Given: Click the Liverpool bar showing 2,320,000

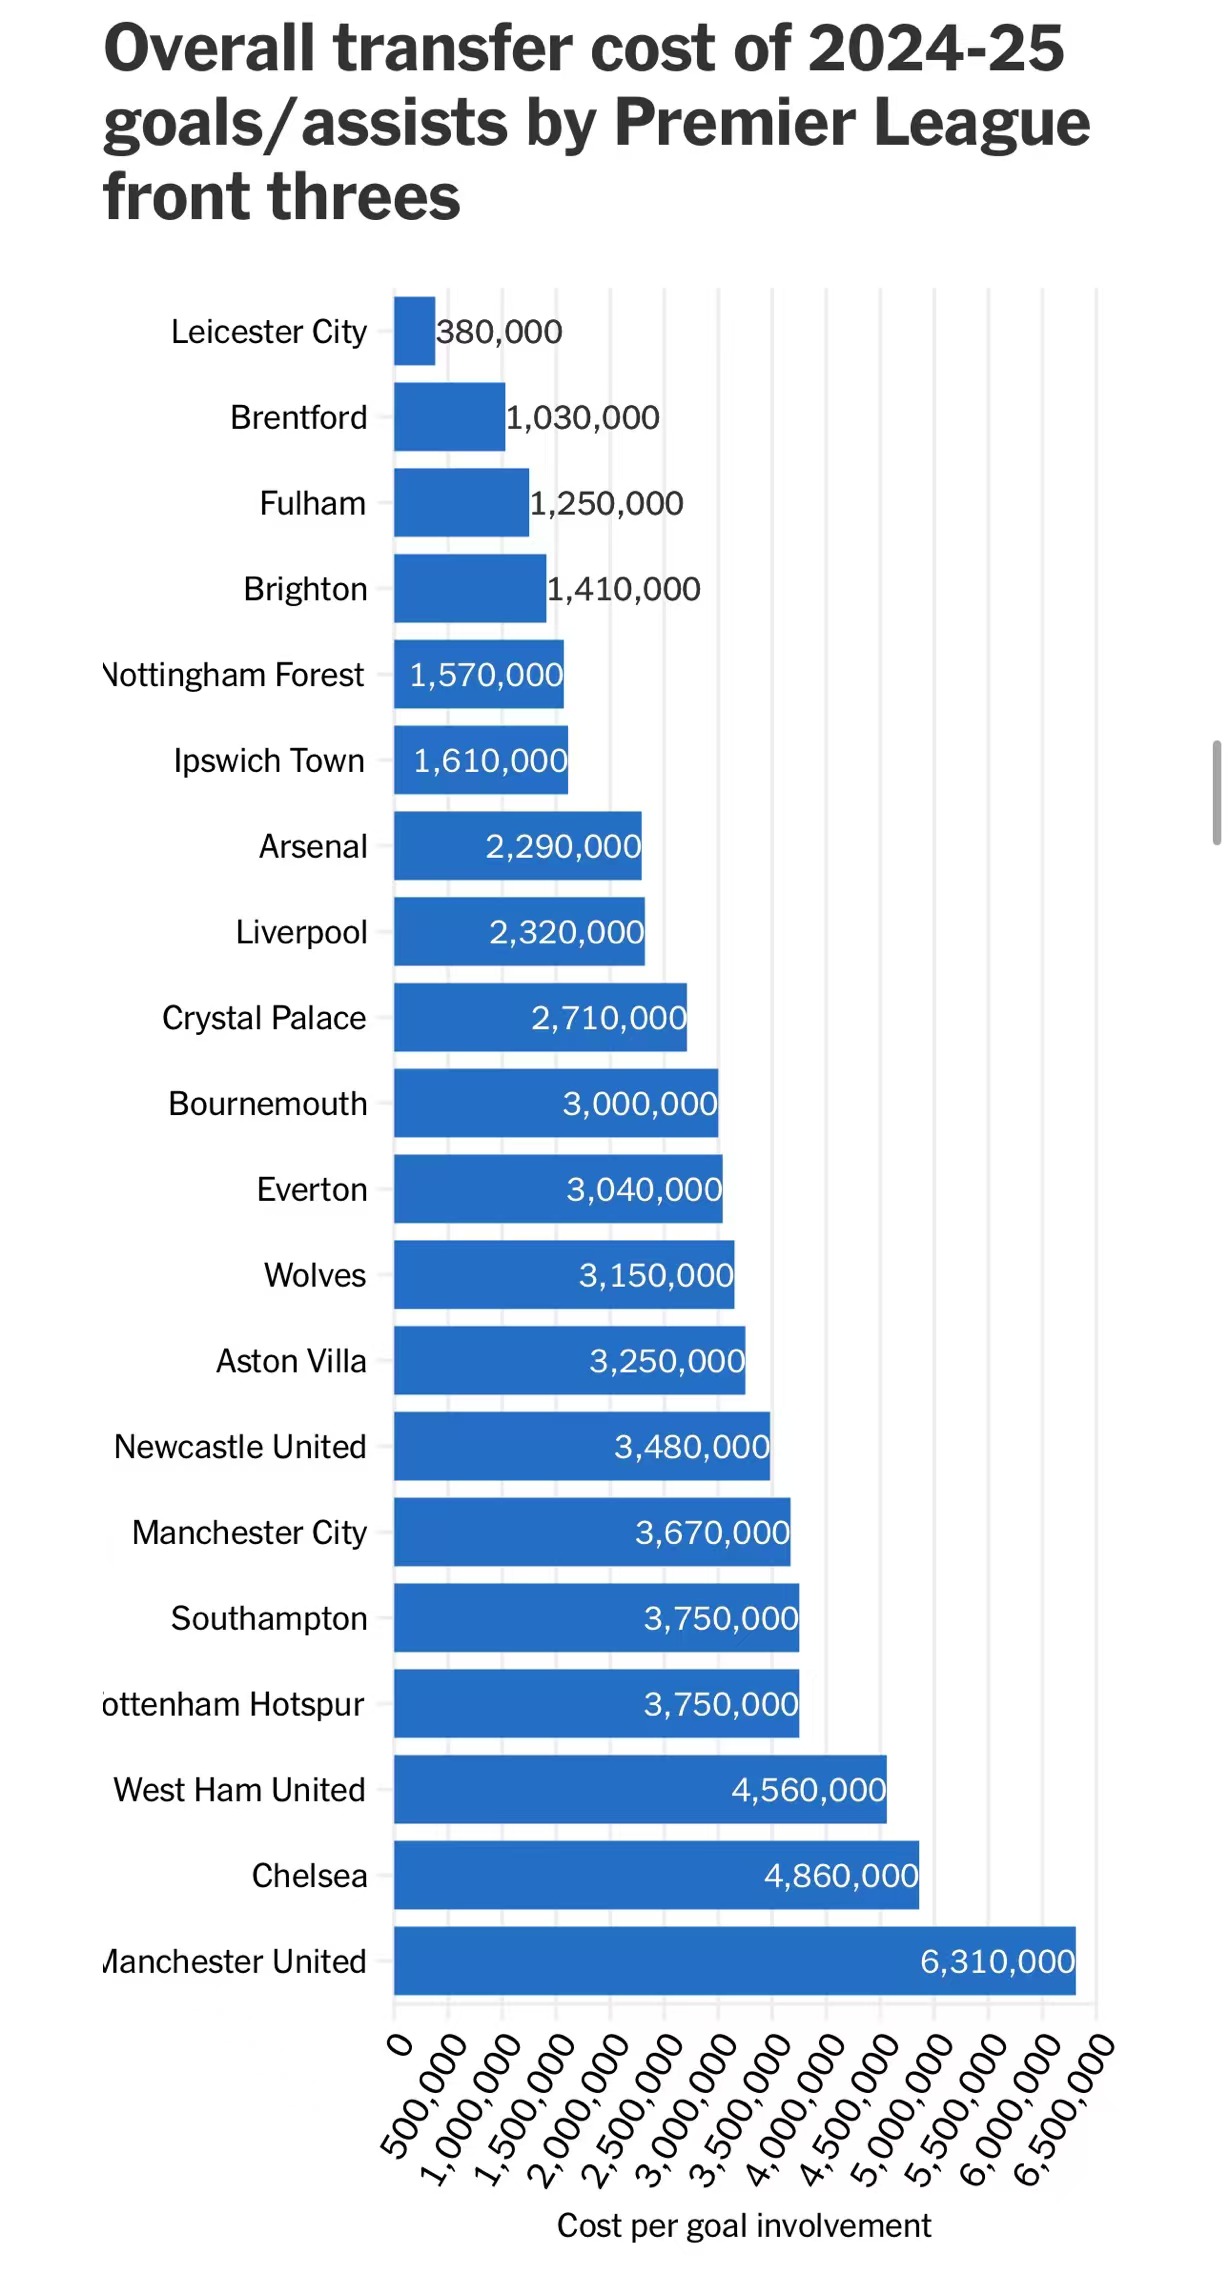Looking at the screenshot, I should click(519, 932).
